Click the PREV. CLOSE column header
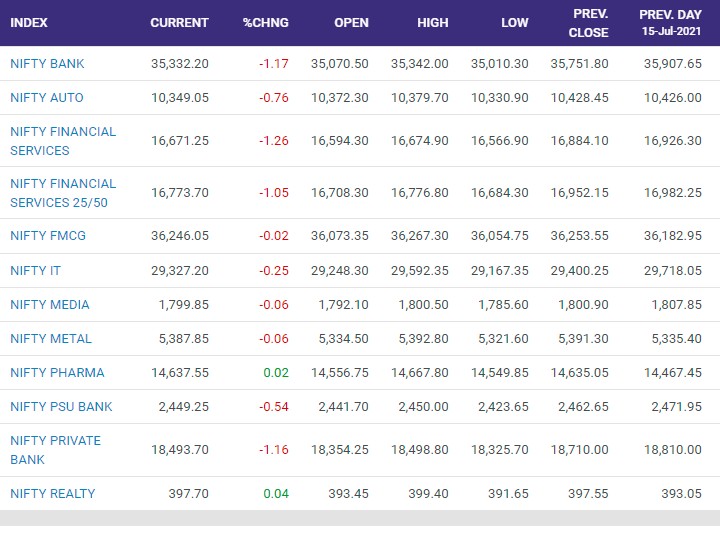 tap(589, 23)
